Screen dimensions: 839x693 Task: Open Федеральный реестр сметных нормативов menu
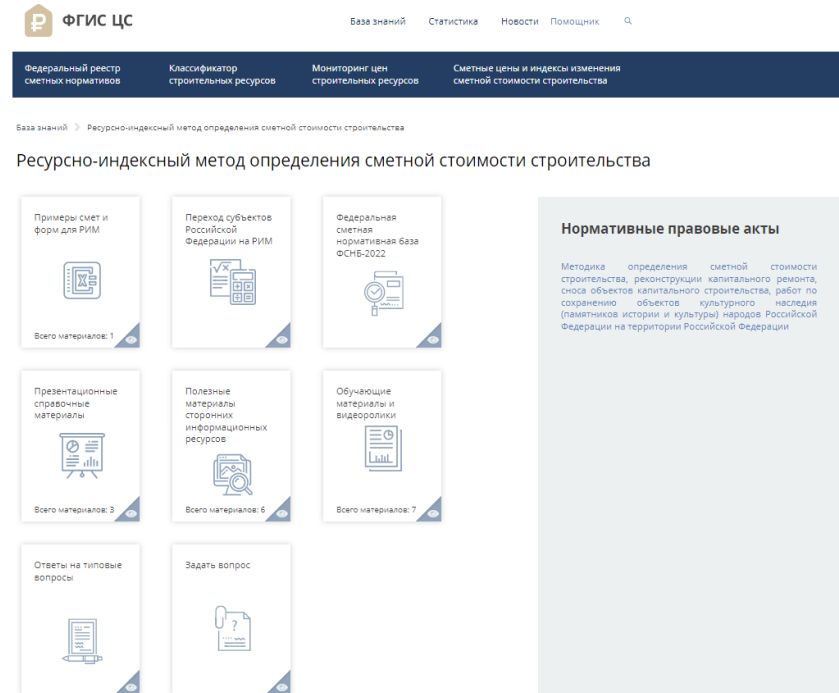click(72, 74)
